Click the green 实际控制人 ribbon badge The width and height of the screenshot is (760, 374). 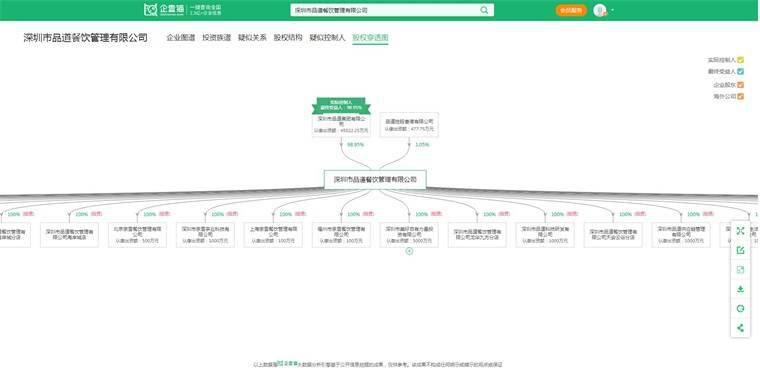pos(341,105)
